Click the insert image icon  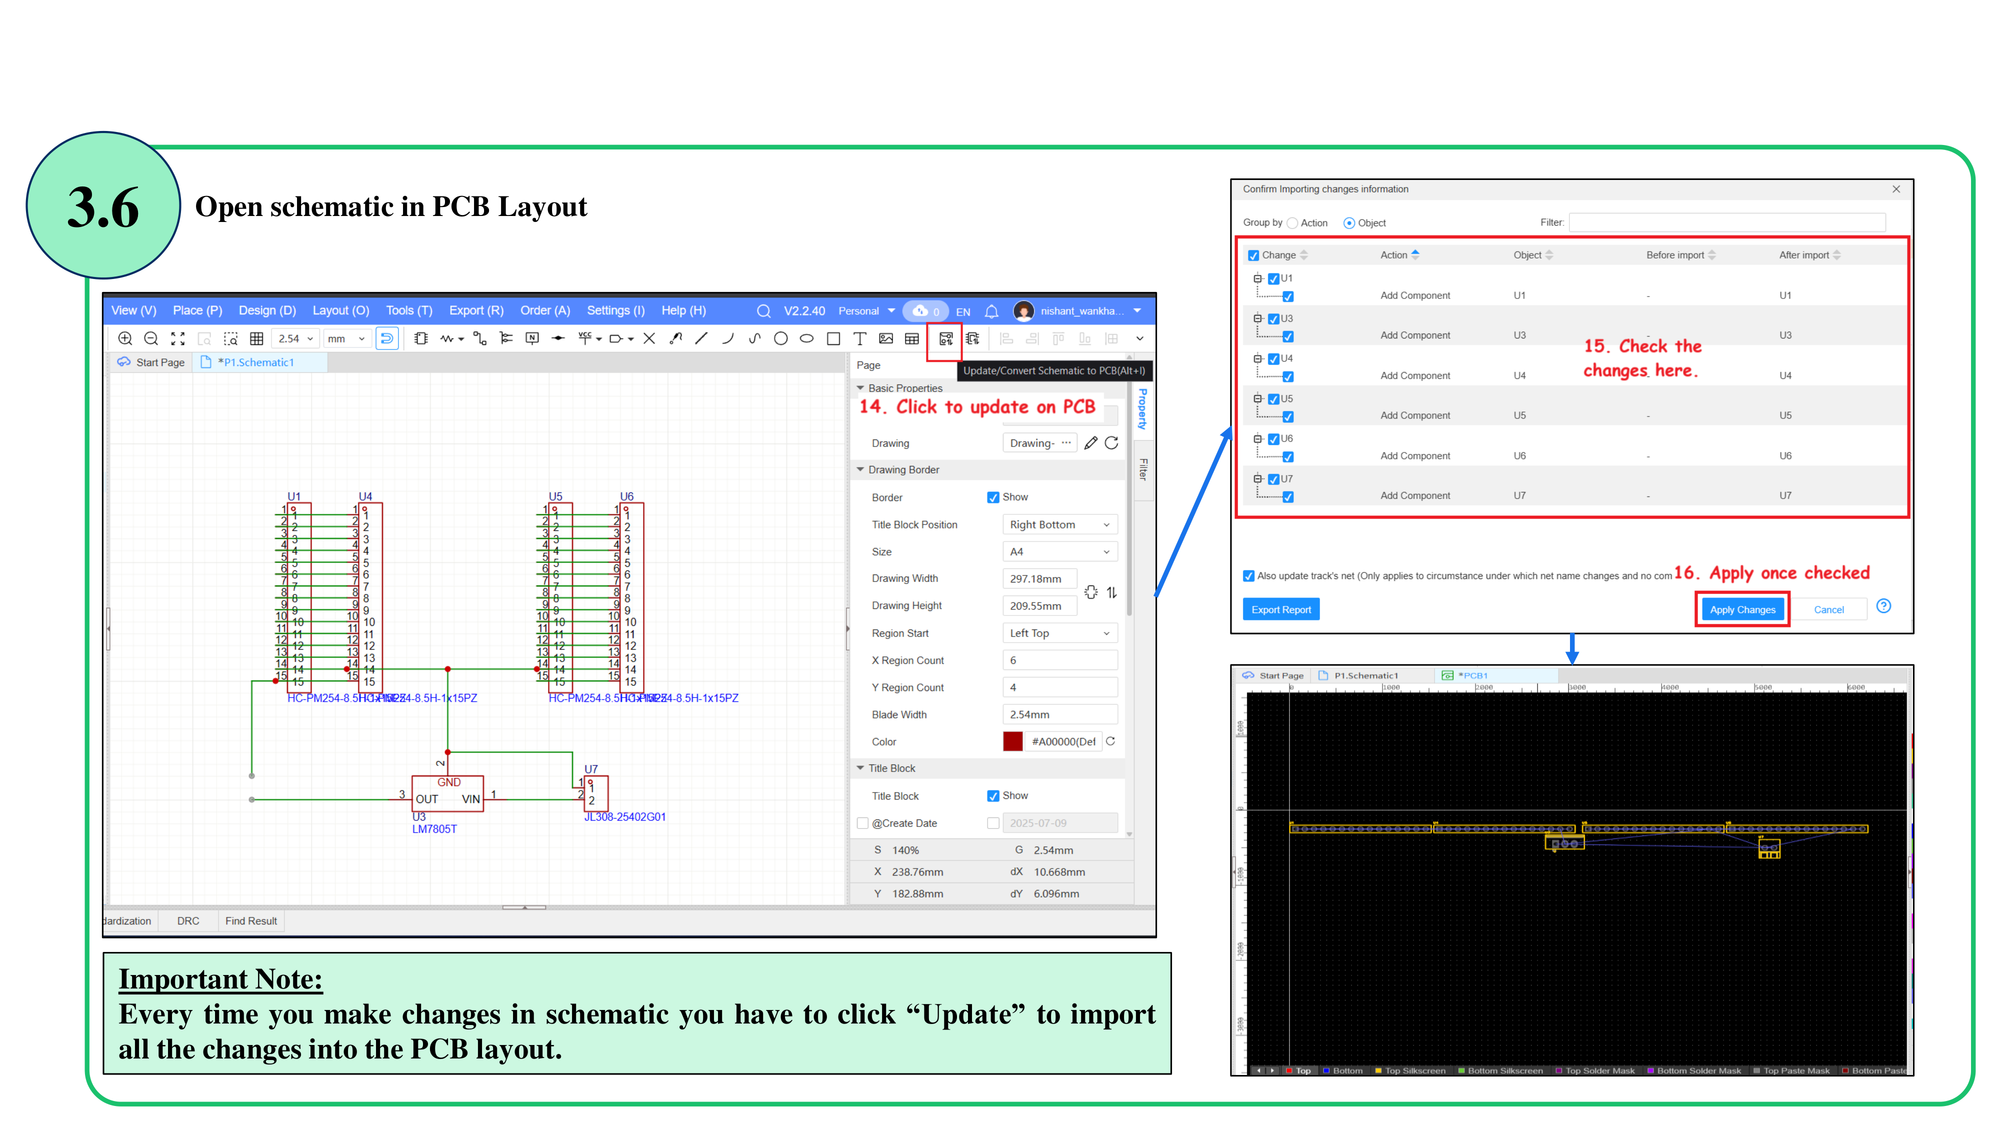point(886,339)
